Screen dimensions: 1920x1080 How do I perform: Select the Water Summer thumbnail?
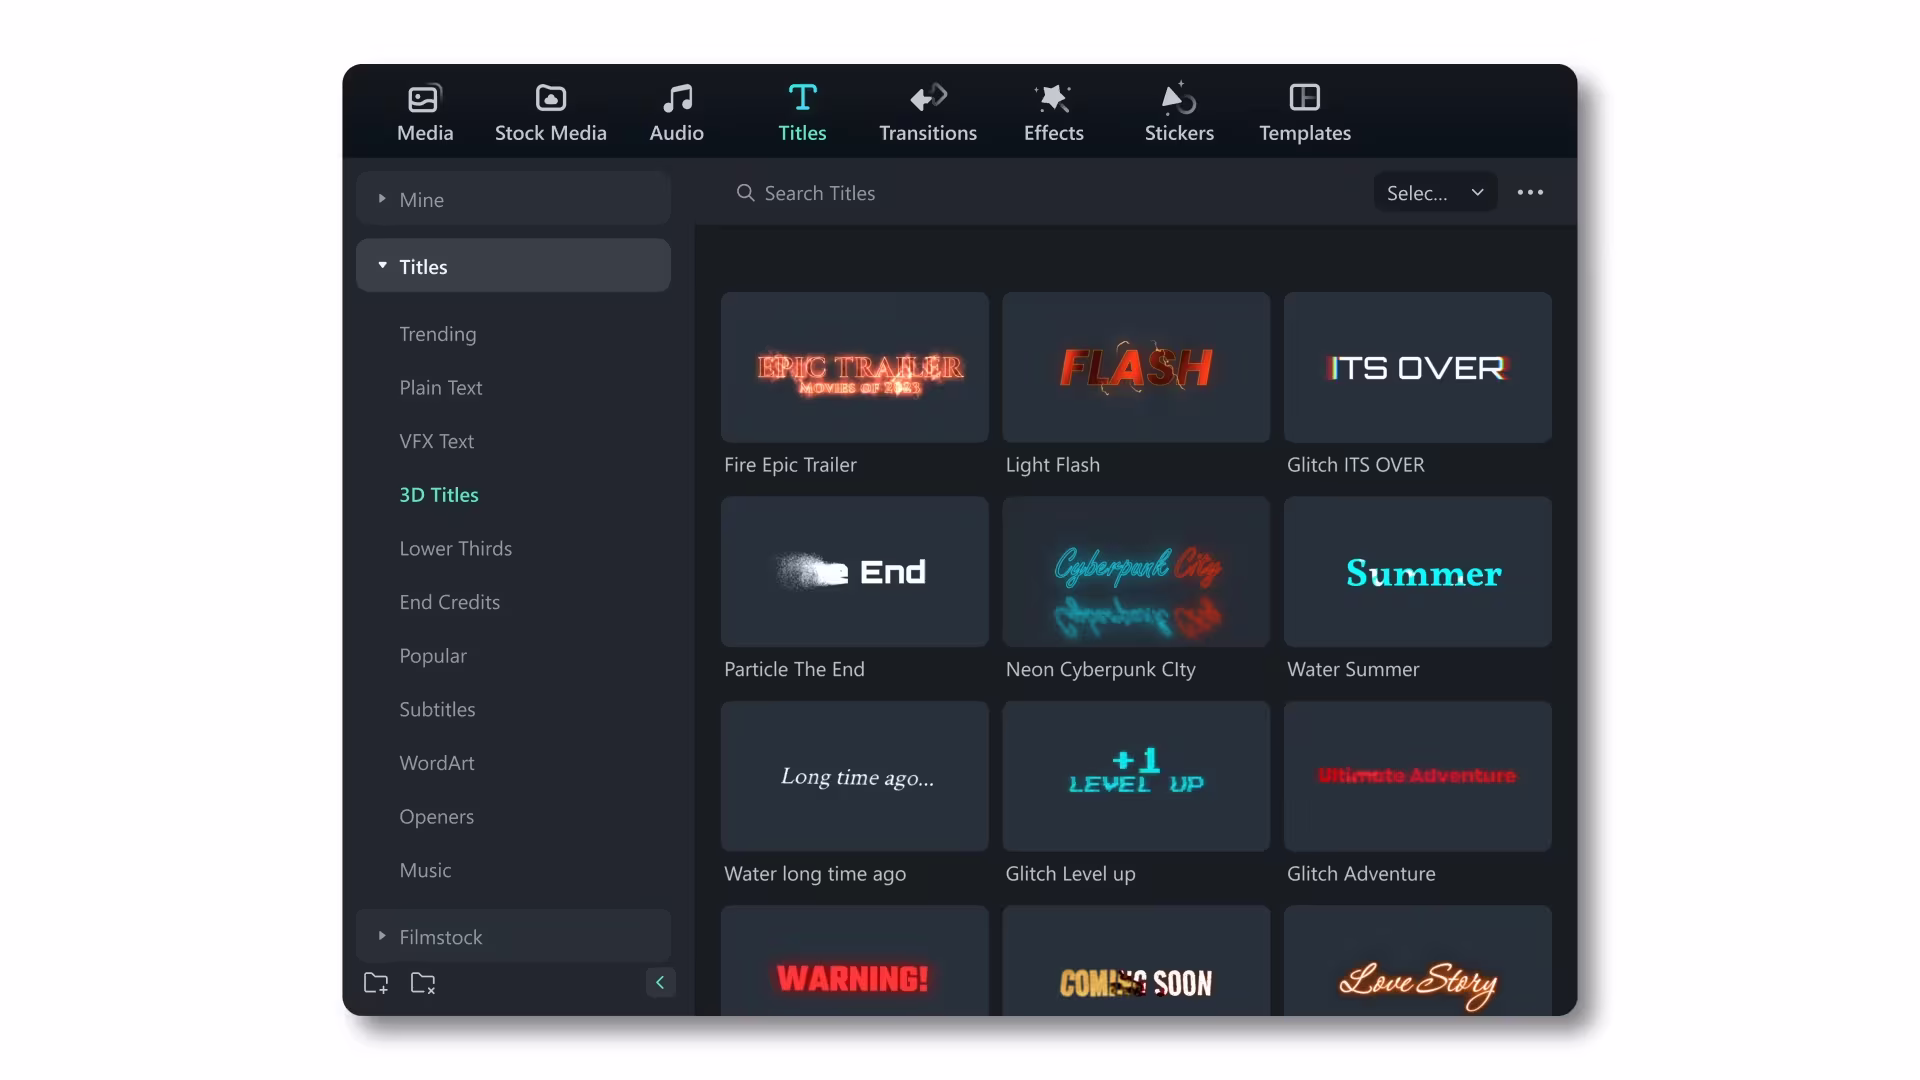pyautogui.click(x=1418, y=572)
